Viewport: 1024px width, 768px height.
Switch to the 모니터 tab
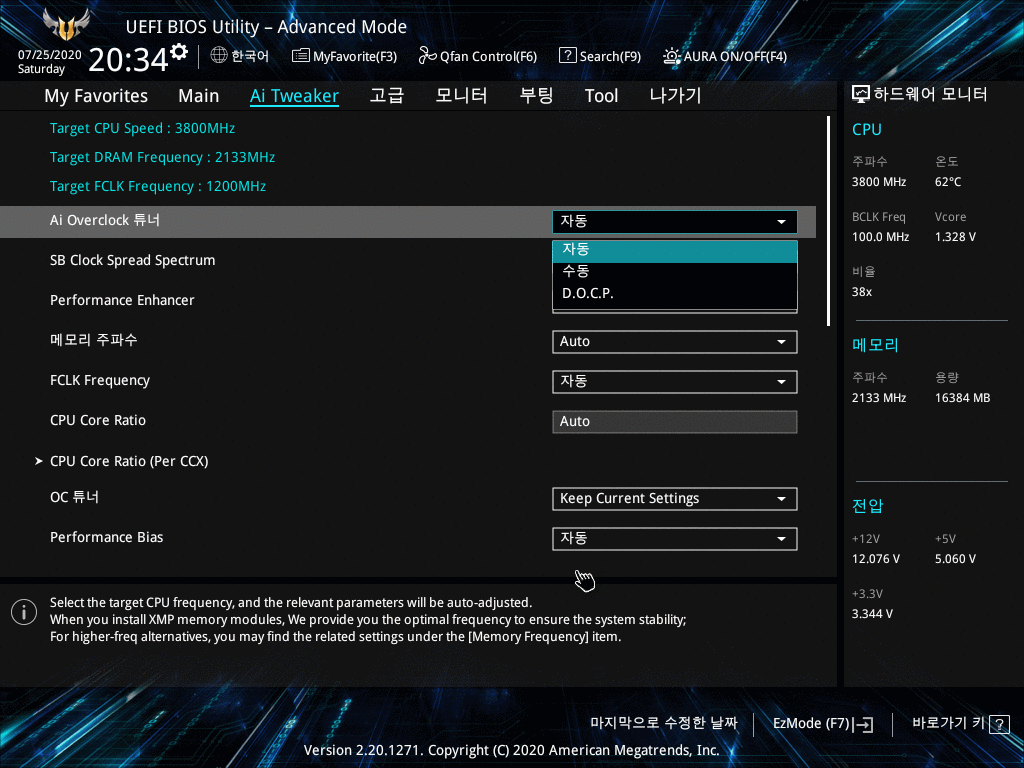(461, 95)
